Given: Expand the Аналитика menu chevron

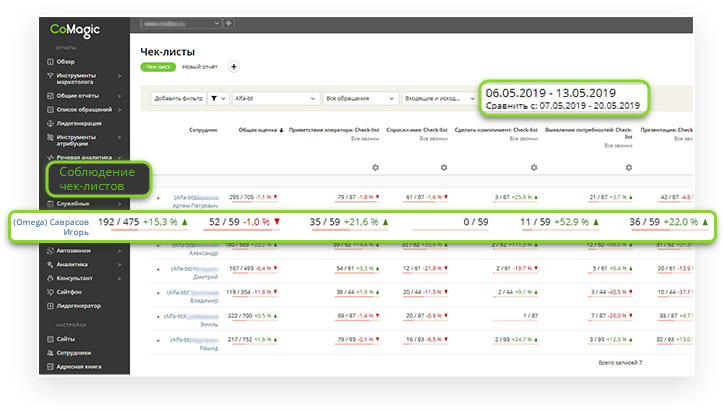Looking at the screenshot, I should click(120, 265).
